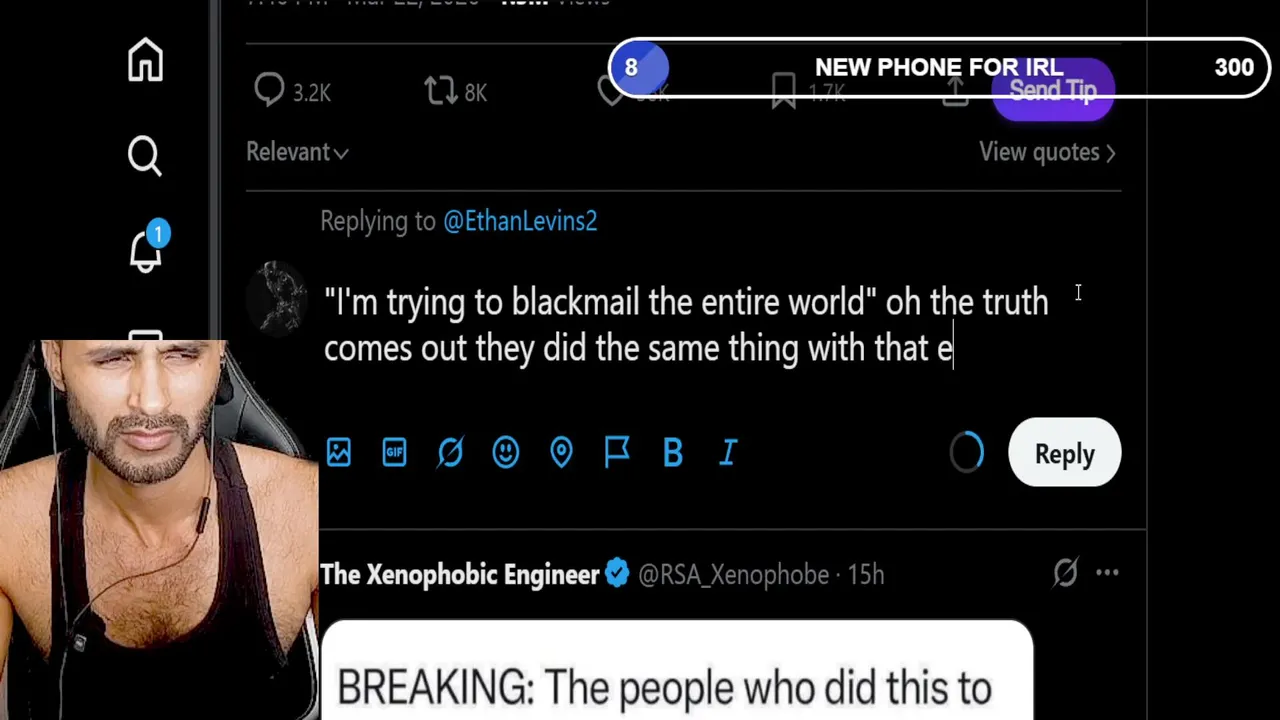1280x720 pixels.
Task: Click the flag icon in composer toolbar
Action: tap(617, 452)
